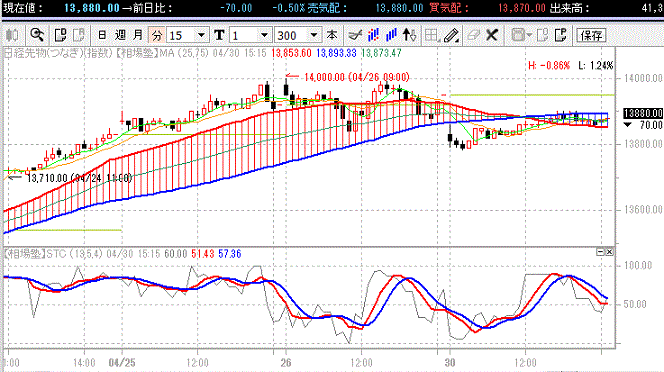Select the monthly (月) timeframe

(x=138, y=35)
